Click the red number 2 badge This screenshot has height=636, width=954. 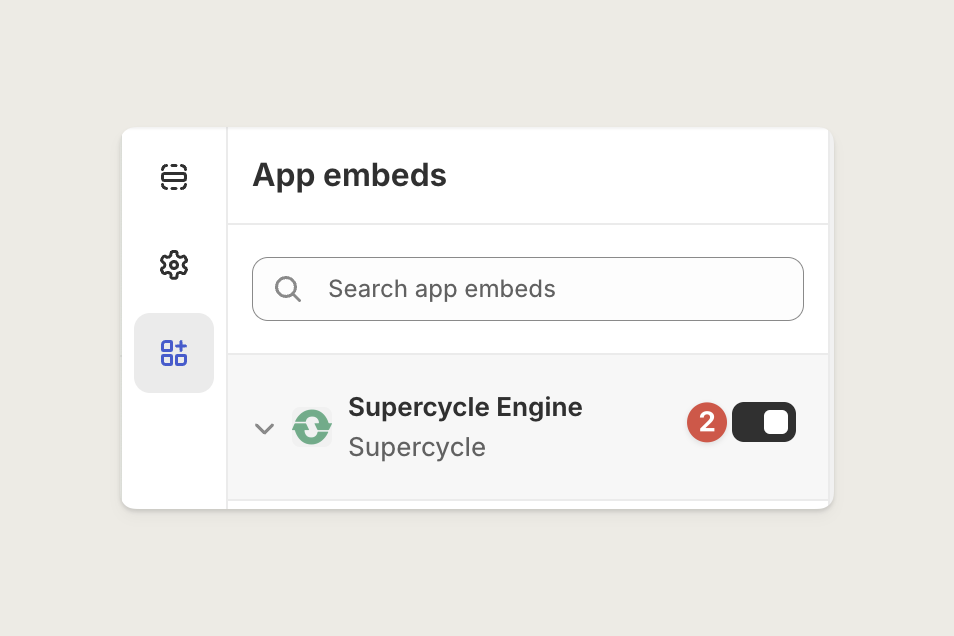point(706,422)
